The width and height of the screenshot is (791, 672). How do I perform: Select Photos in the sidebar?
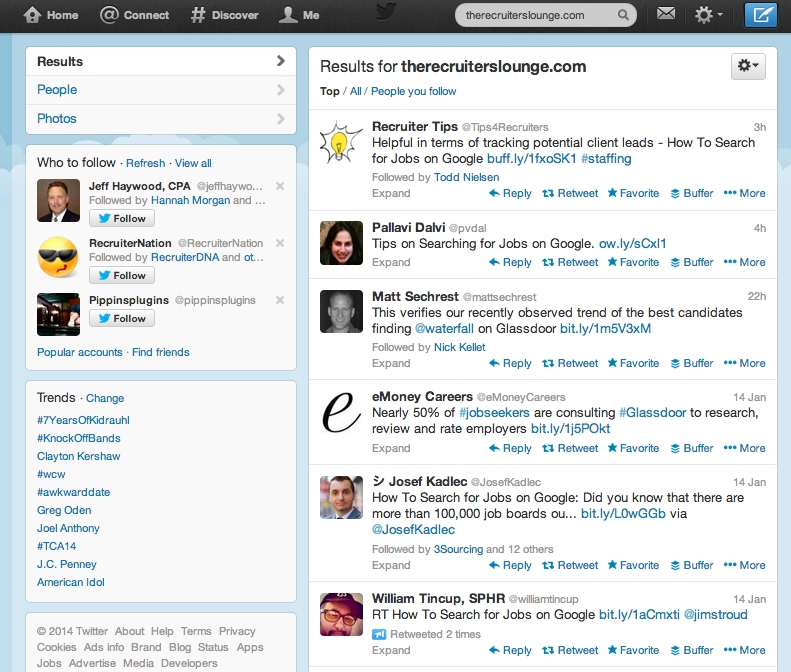coord(161,119)
